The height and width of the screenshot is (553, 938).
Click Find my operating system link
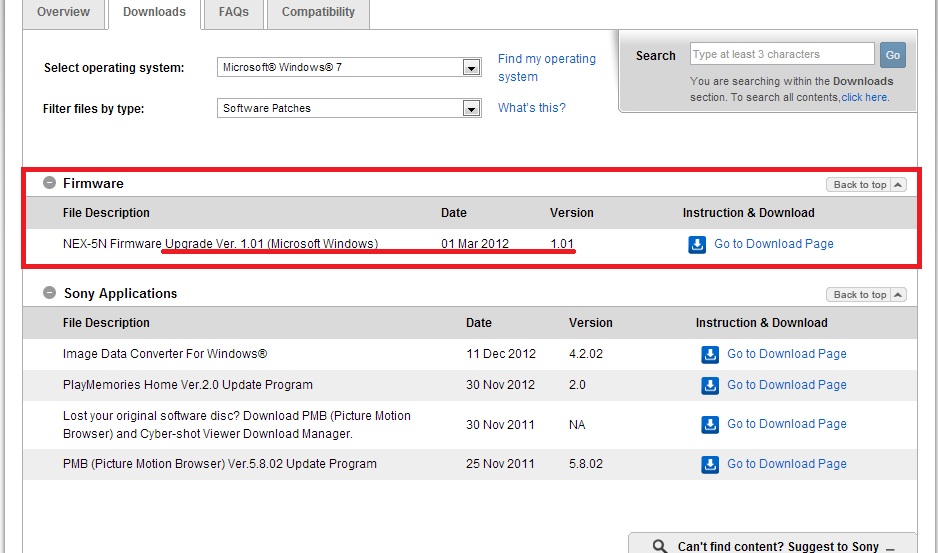[x=547, y=68]
